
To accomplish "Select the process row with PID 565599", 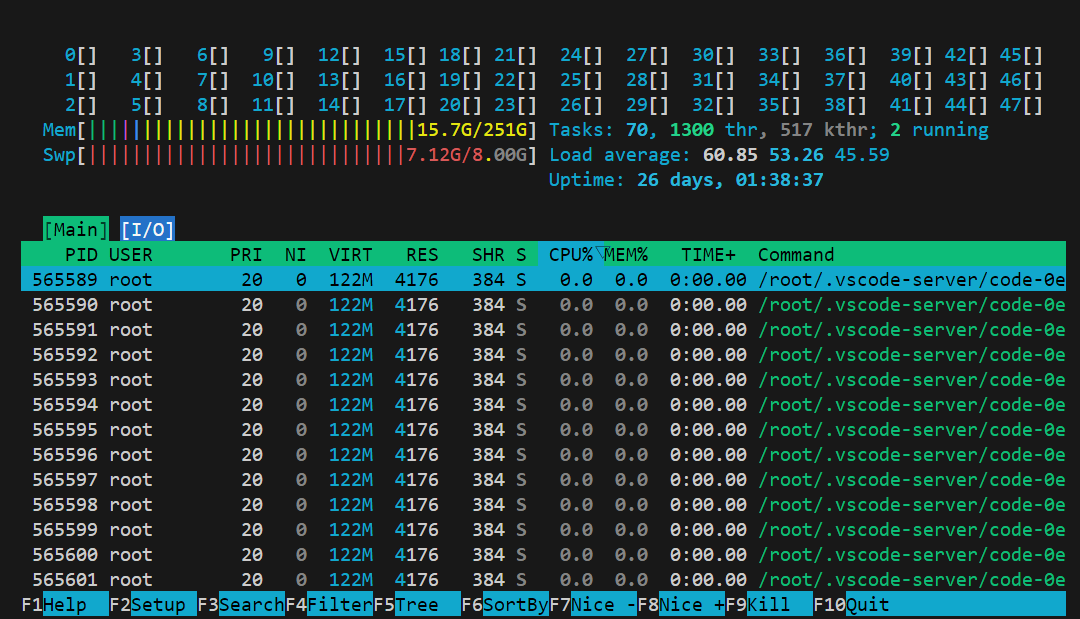I will point(543,529).
